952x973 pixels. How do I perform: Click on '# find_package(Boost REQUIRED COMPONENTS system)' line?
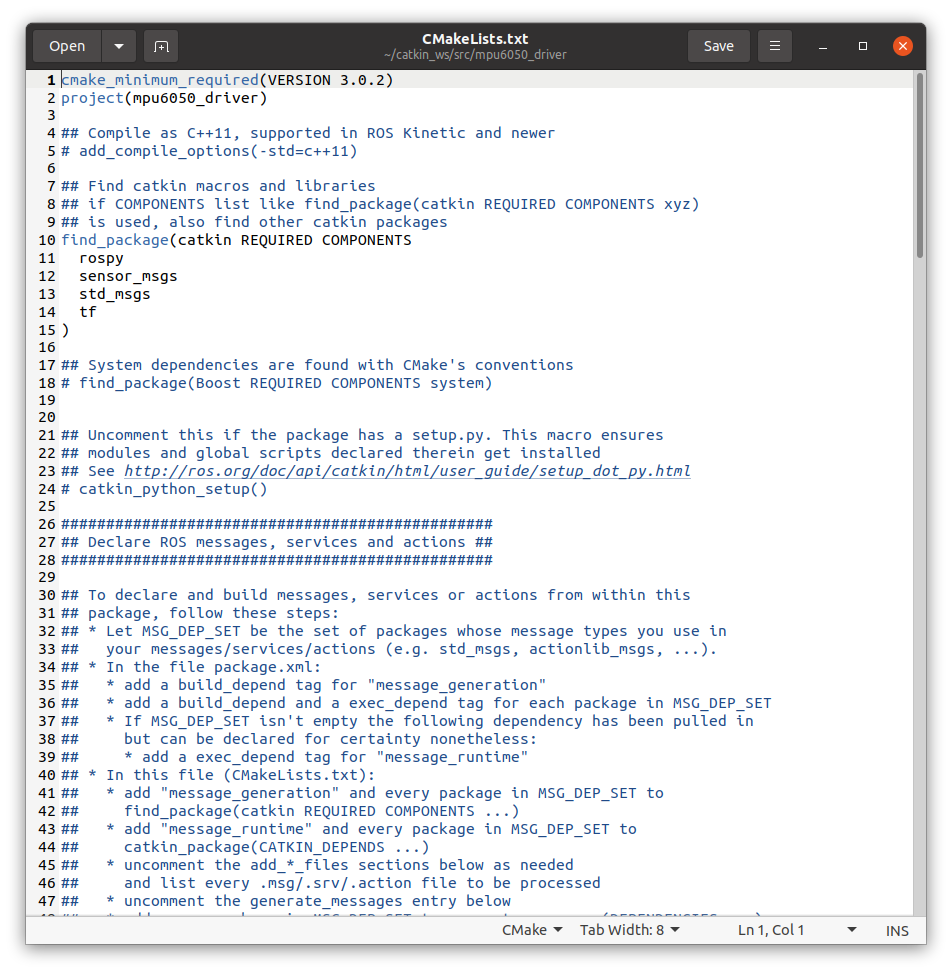pos(276,383)
